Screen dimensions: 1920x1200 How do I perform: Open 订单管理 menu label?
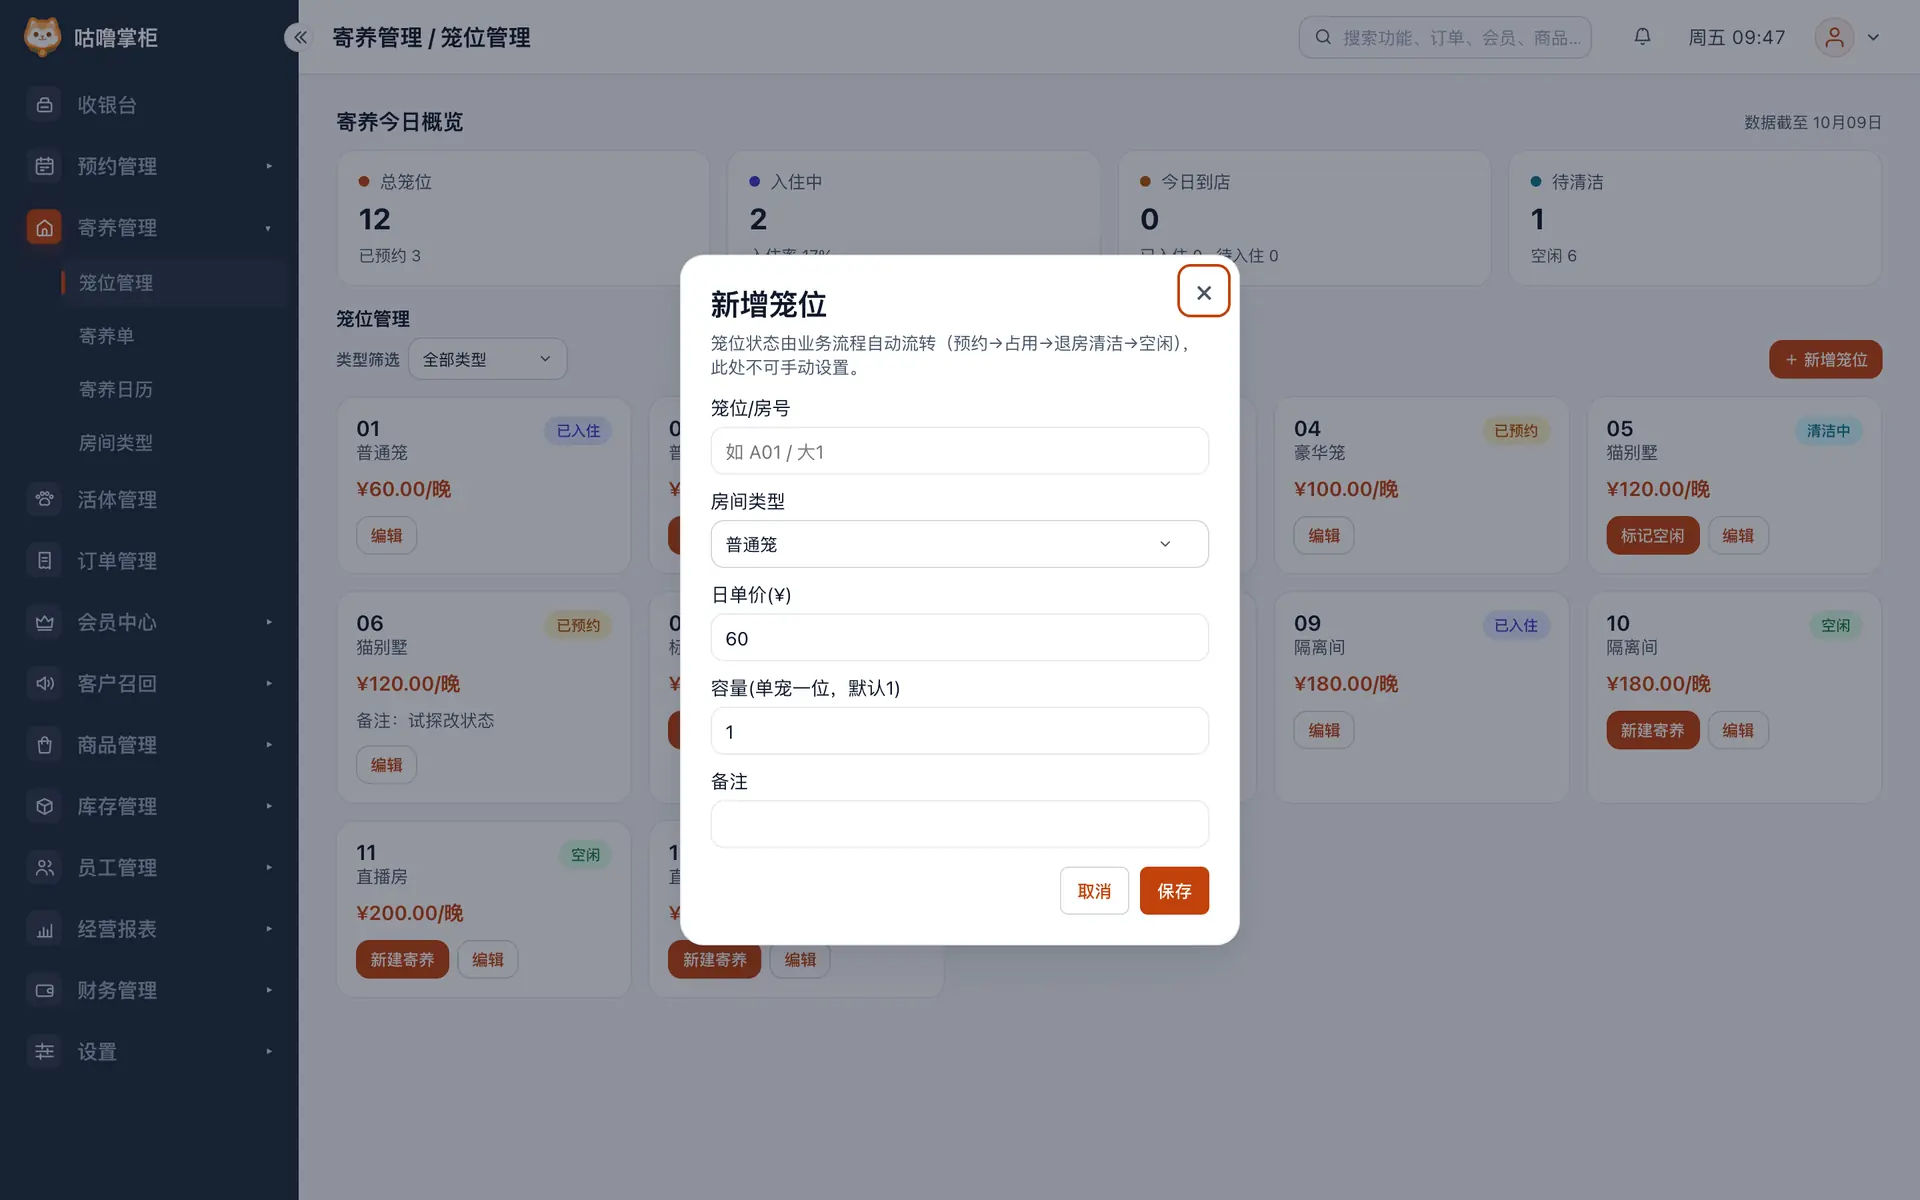click(x=117, y=561)
